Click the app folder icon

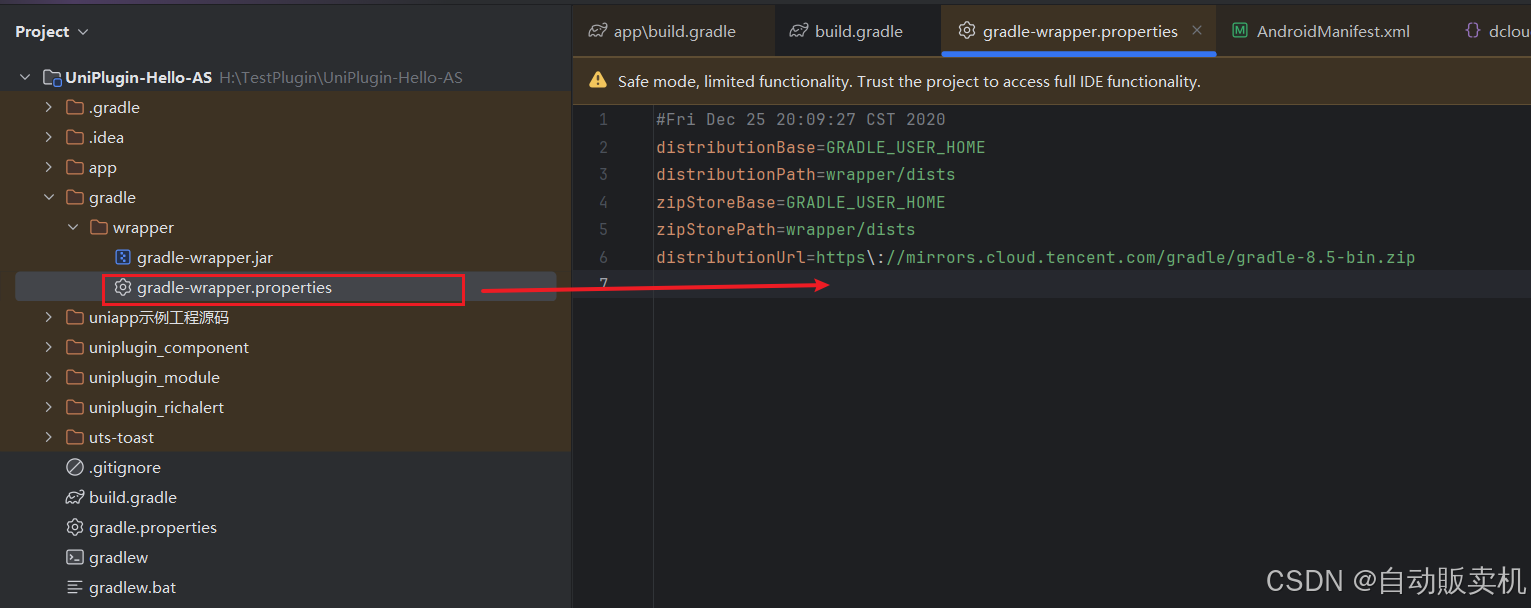pos(75,167)
